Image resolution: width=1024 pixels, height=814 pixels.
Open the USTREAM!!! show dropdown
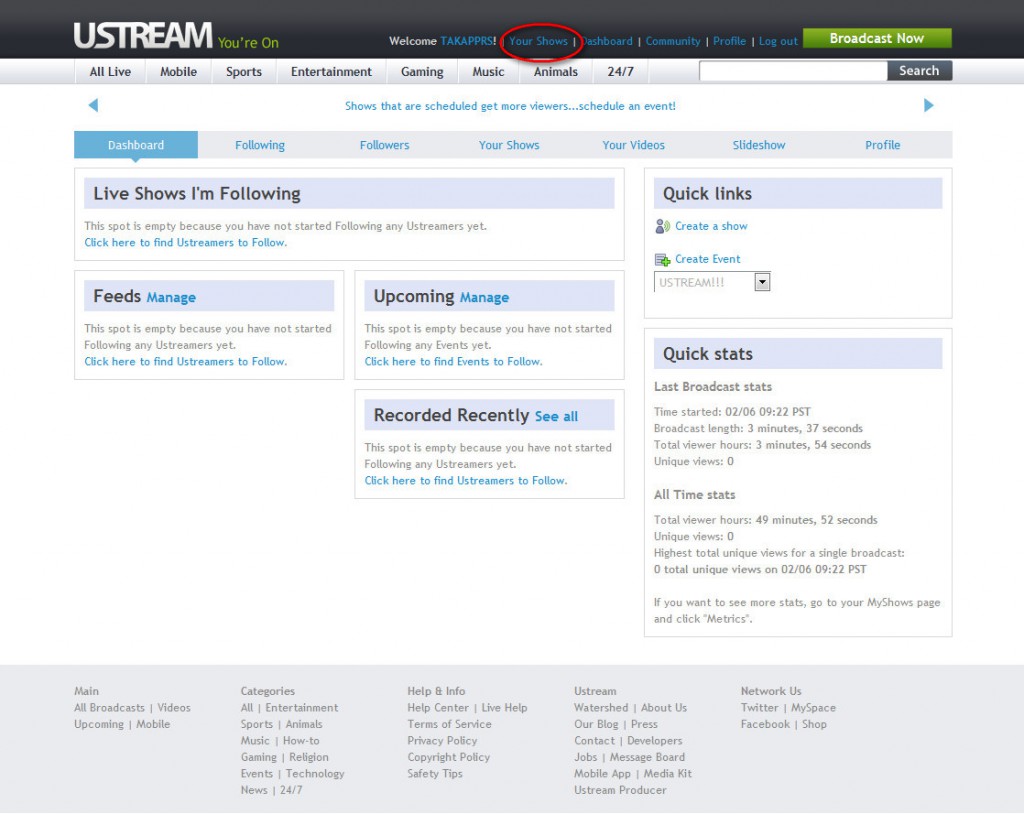coord(762,283)
